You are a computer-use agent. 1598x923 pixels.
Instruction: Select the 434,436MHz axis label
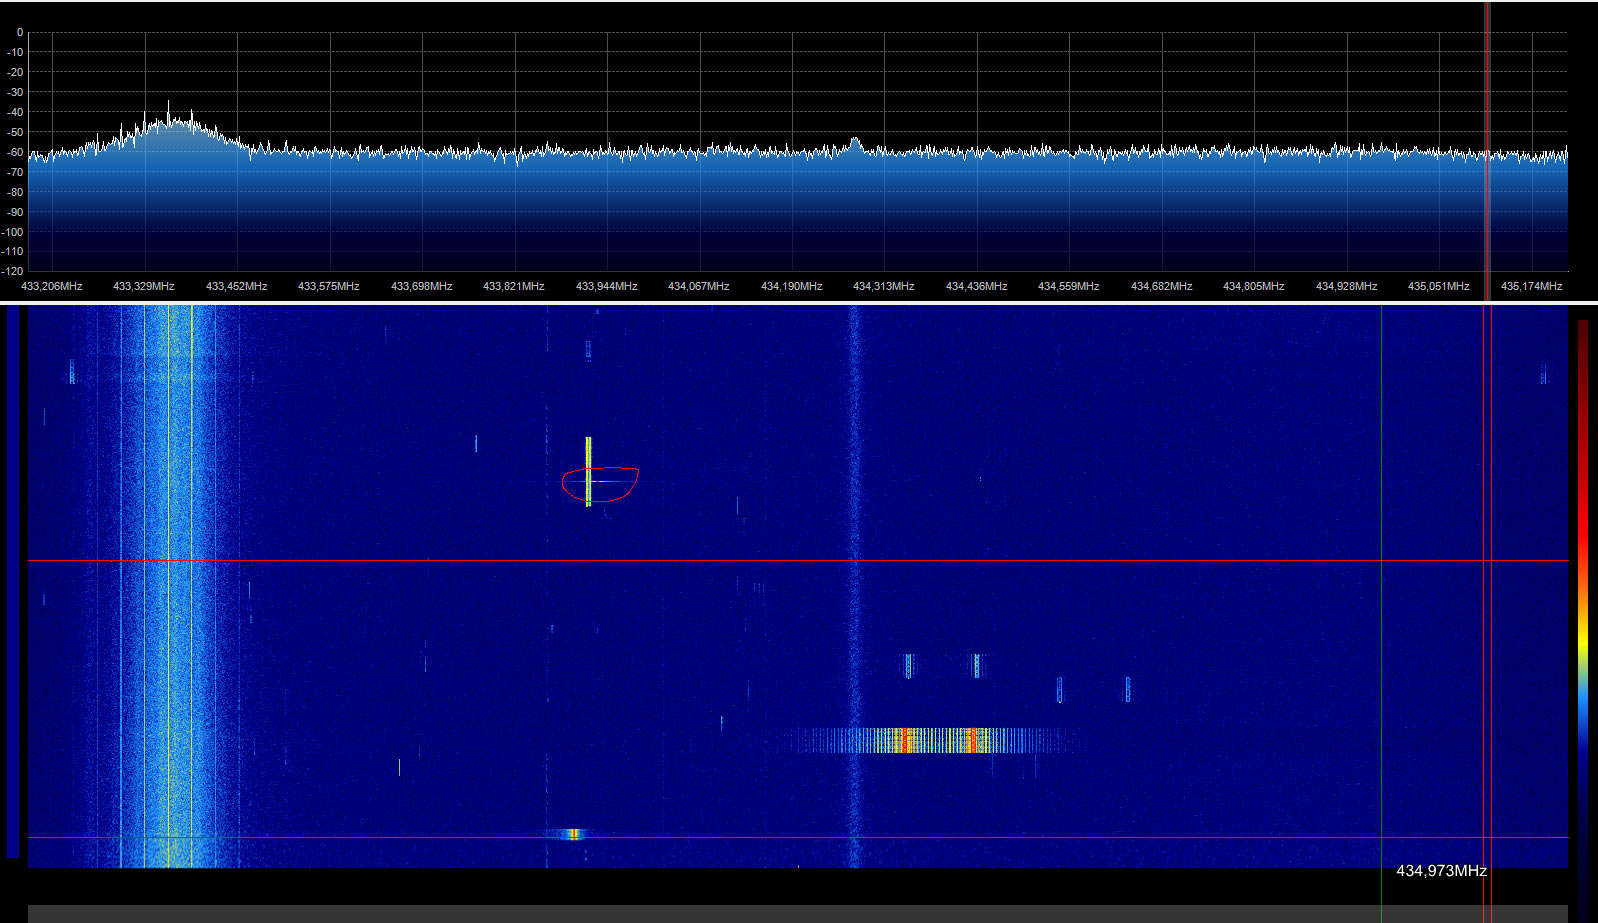click(x=977, y=286)
